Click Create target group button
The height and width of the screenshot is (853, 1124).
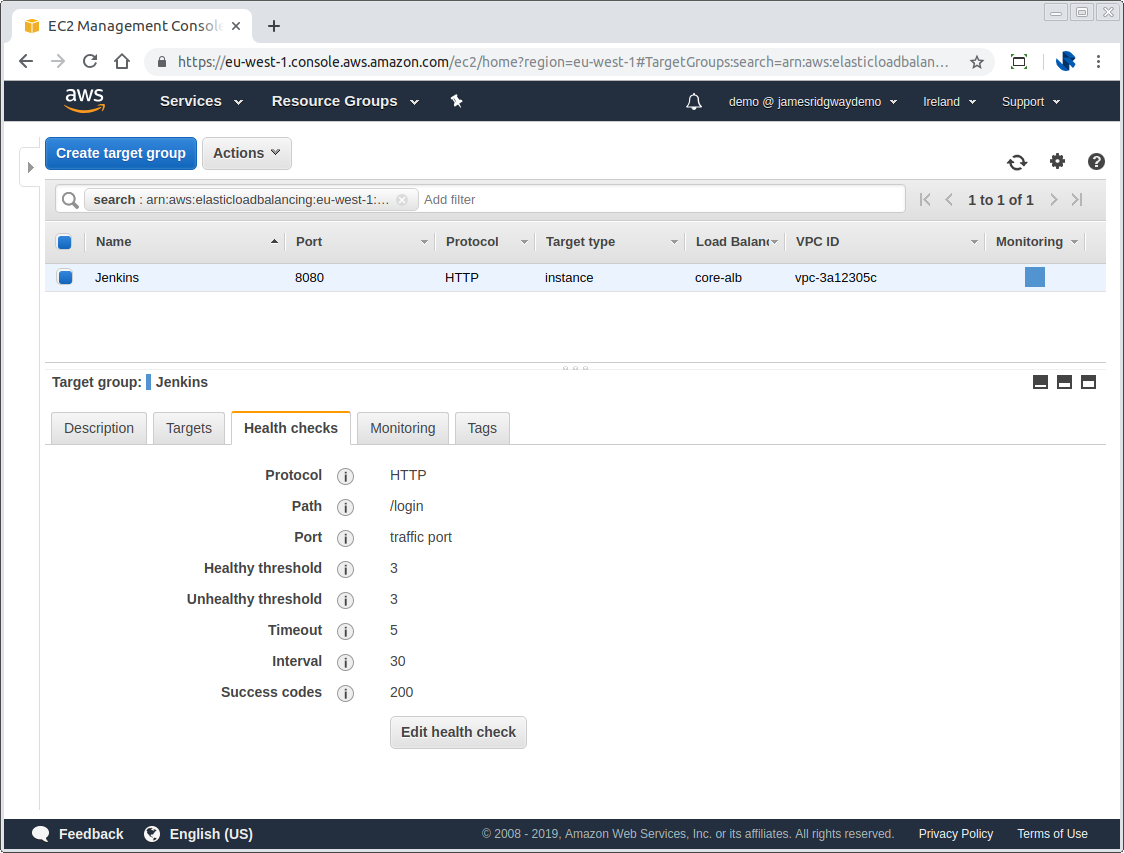[x=121, y=153]
